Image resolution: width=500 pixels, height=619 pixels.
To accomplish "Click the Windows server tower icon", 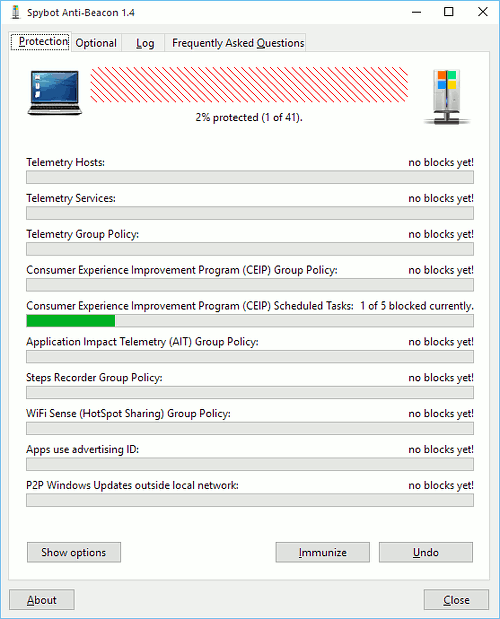I will (447, 97).
